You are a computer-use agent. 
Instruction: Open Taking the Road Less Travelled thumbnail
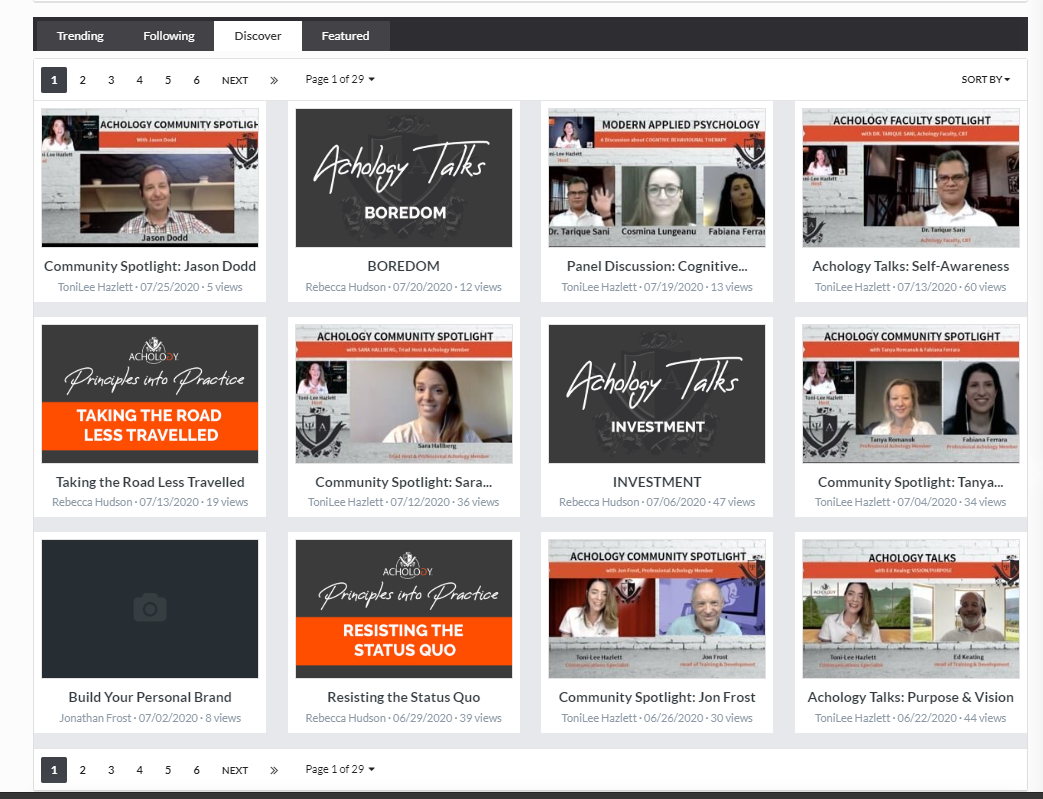point(150,394)
